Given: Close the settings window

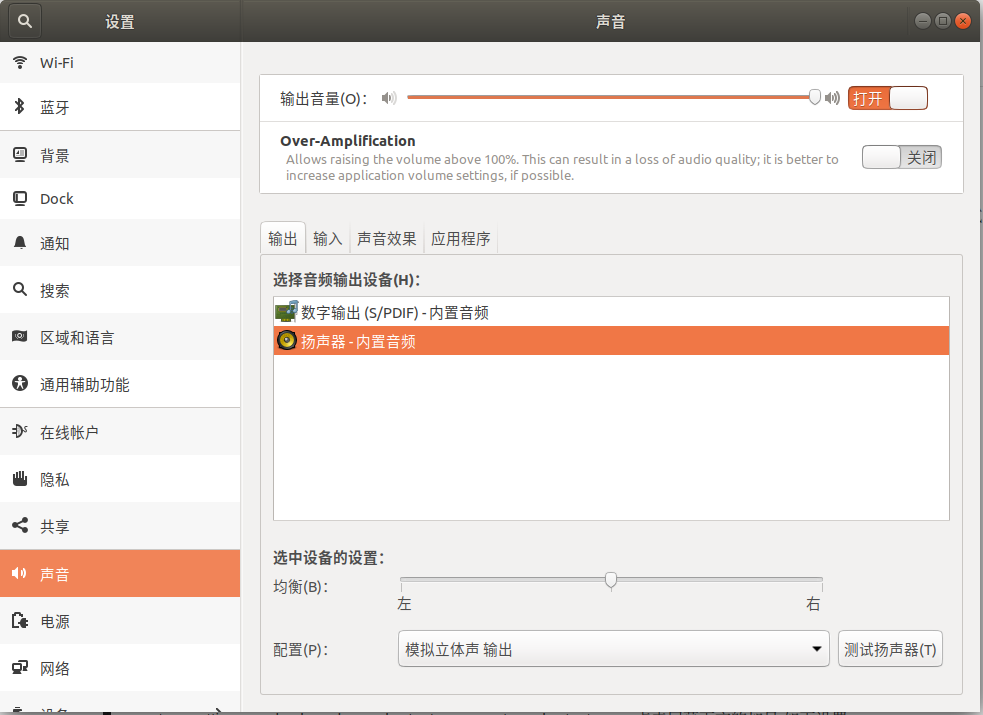Looking at the screenshot, I should click(963, 21).
